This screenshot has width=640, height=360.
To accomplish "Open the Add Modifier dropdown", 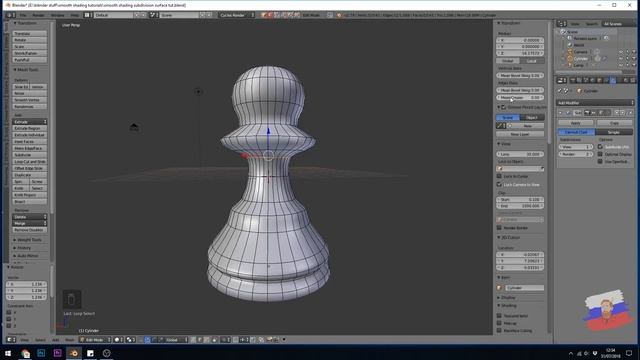I will click(596, 103).
